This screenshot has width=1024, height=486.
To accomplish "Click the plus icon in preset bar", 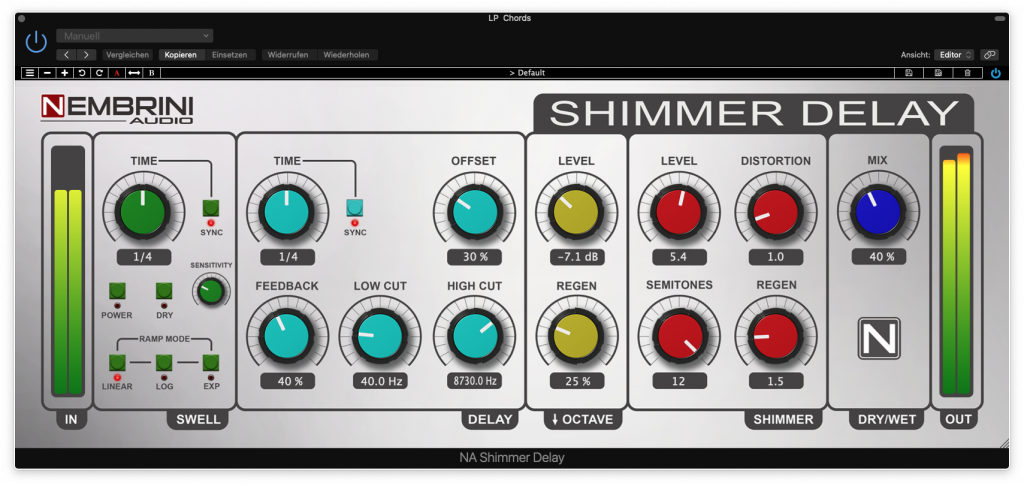I will point(64,73).
